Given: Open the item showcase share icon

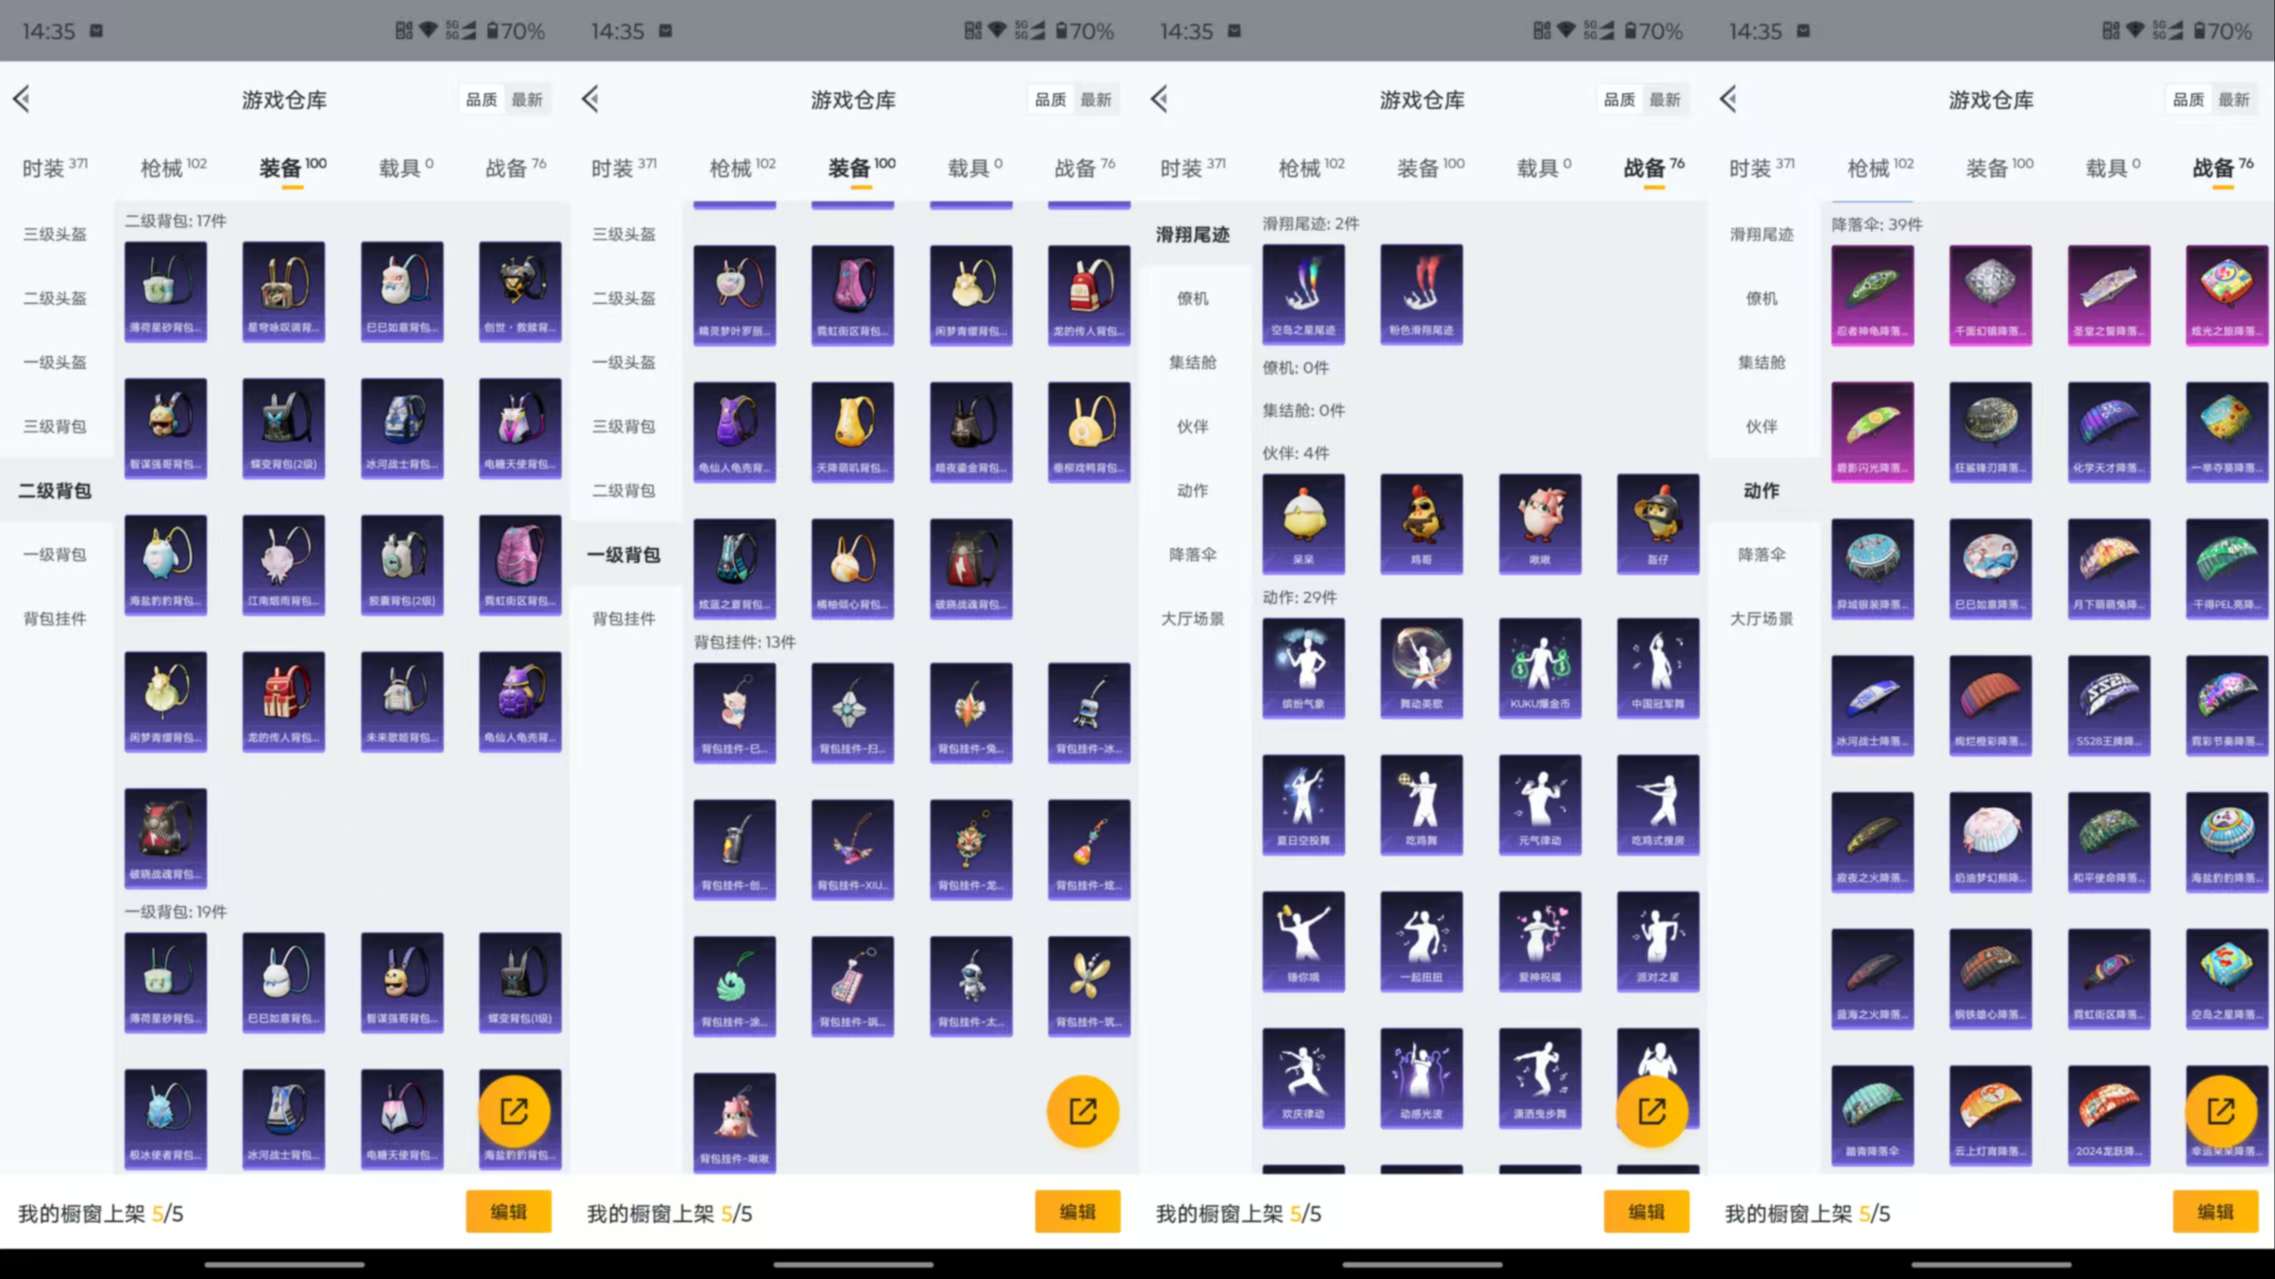Looking at the screenshot, I should [x=515, y=1110].
